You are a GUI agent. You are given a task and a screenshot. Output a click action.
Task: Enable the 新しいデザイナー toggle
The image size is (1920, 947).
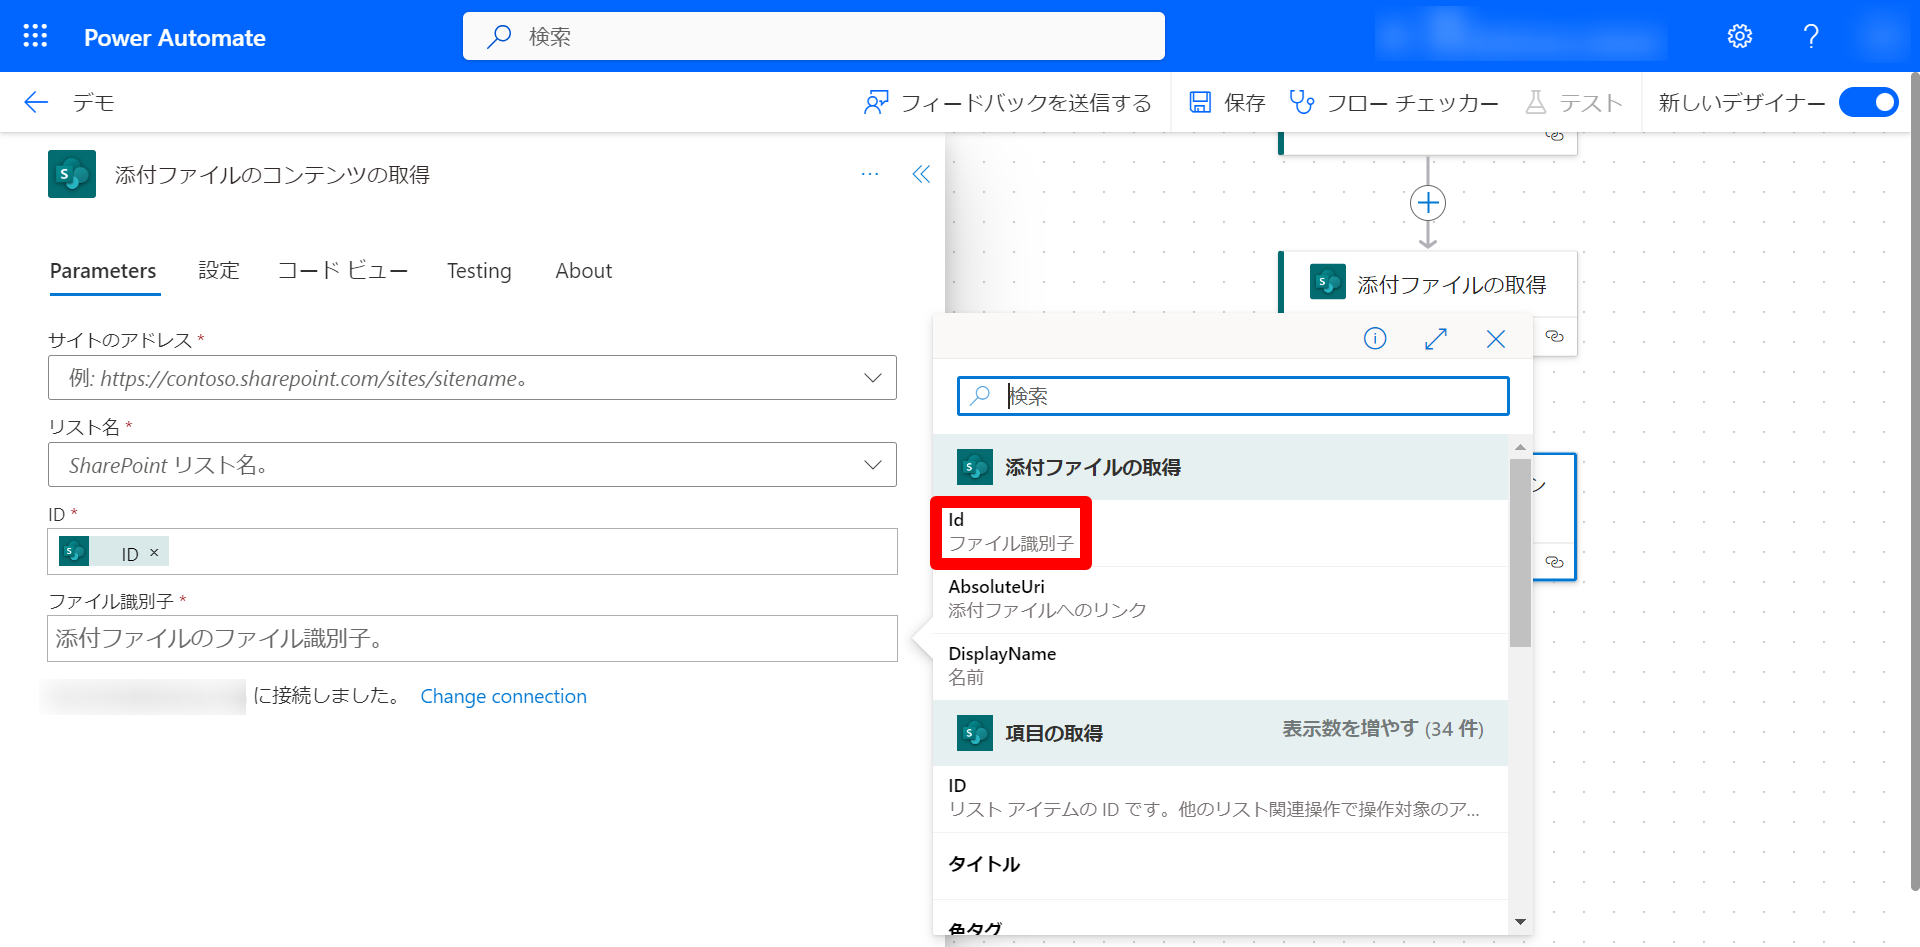point(1868,102)
